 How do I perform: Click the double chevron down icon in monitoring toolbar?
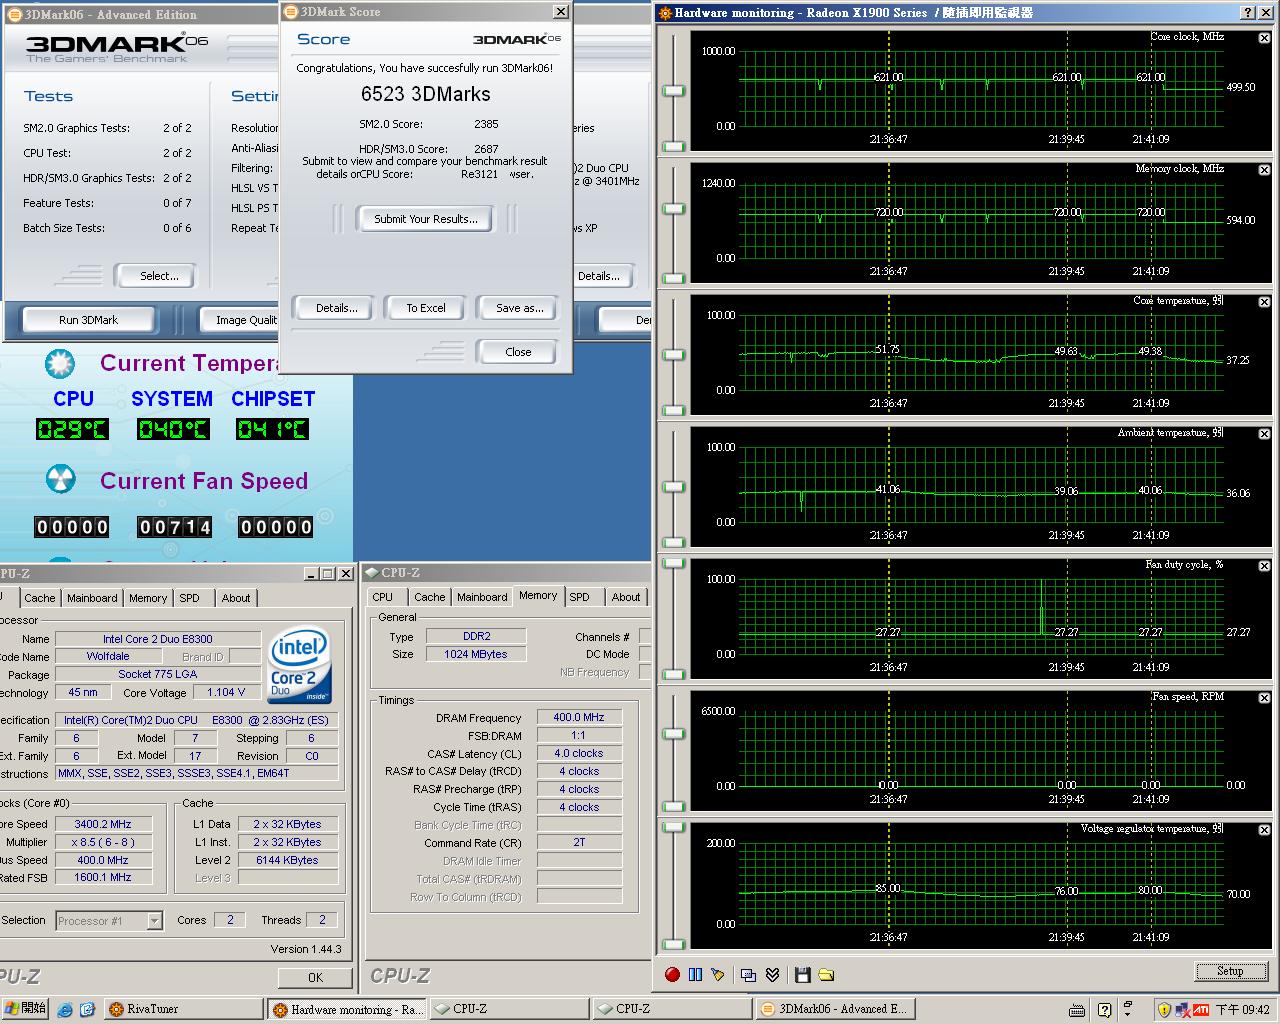772,974
